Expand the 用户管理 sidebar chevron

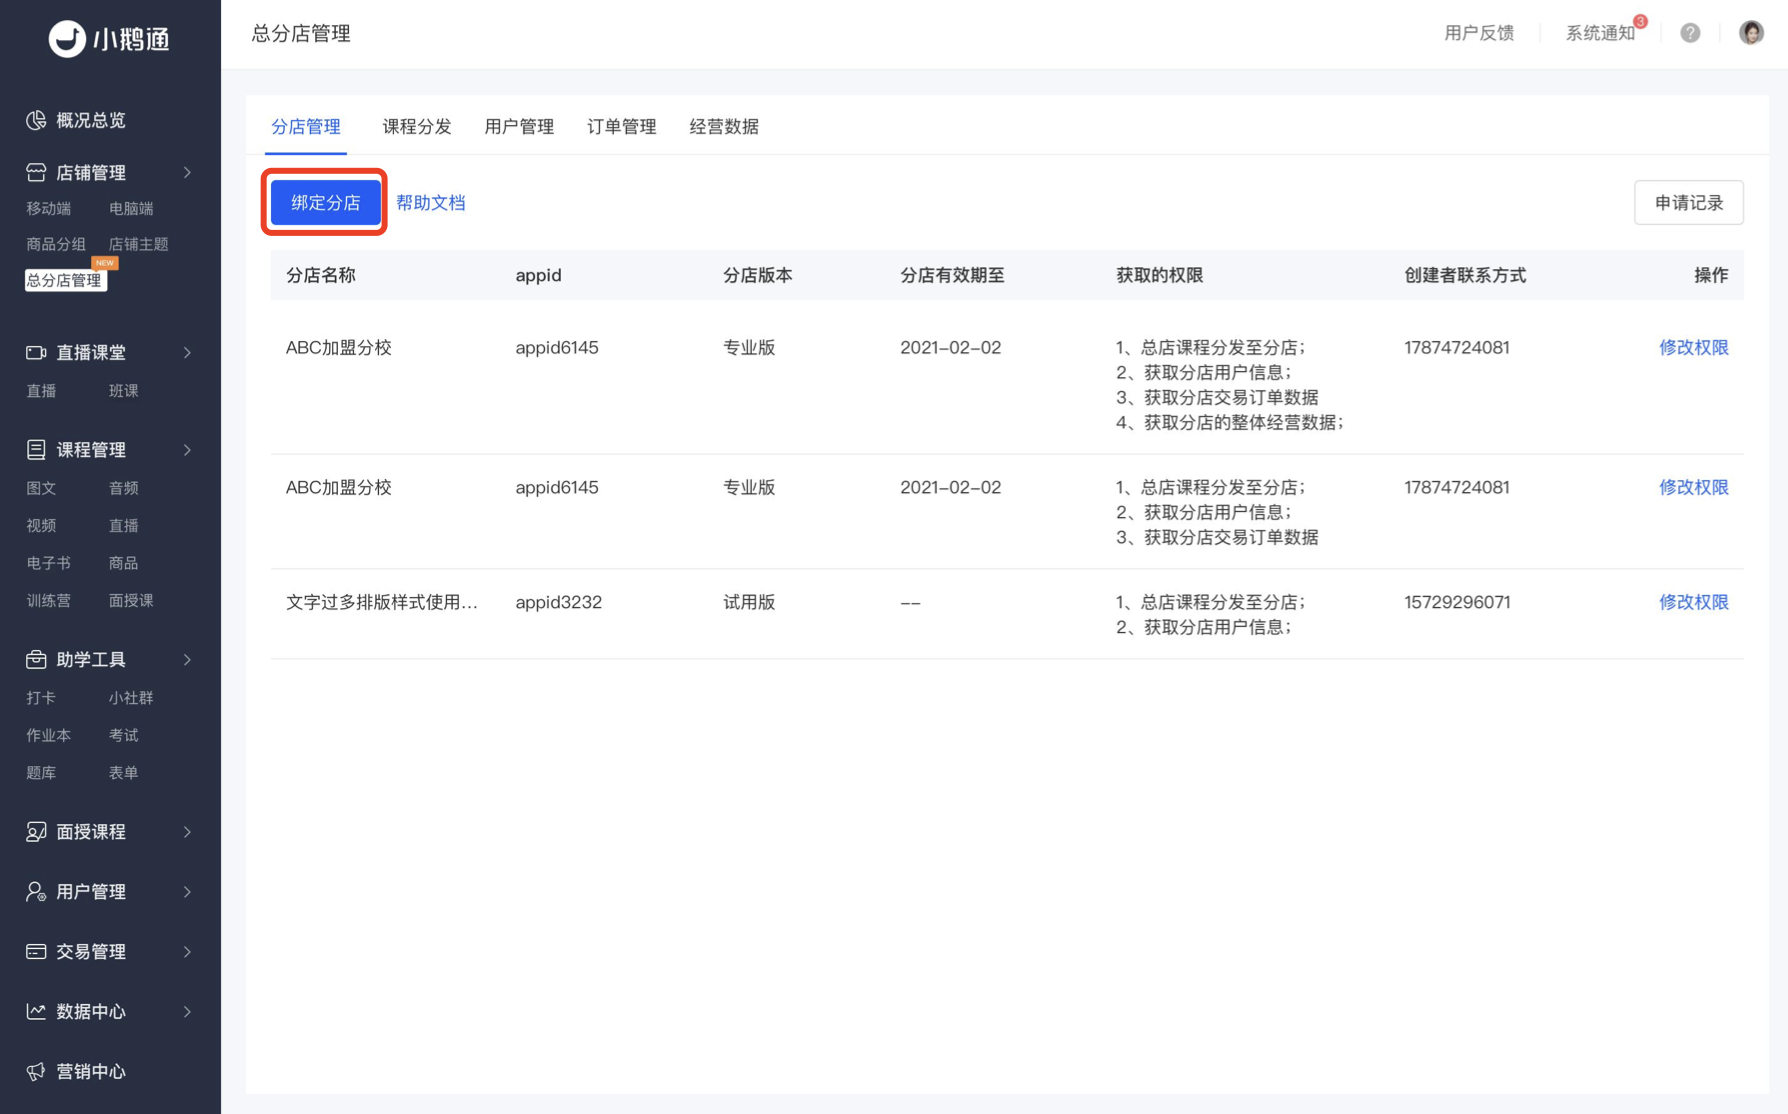pyautogui.click(x=187, y=892)
